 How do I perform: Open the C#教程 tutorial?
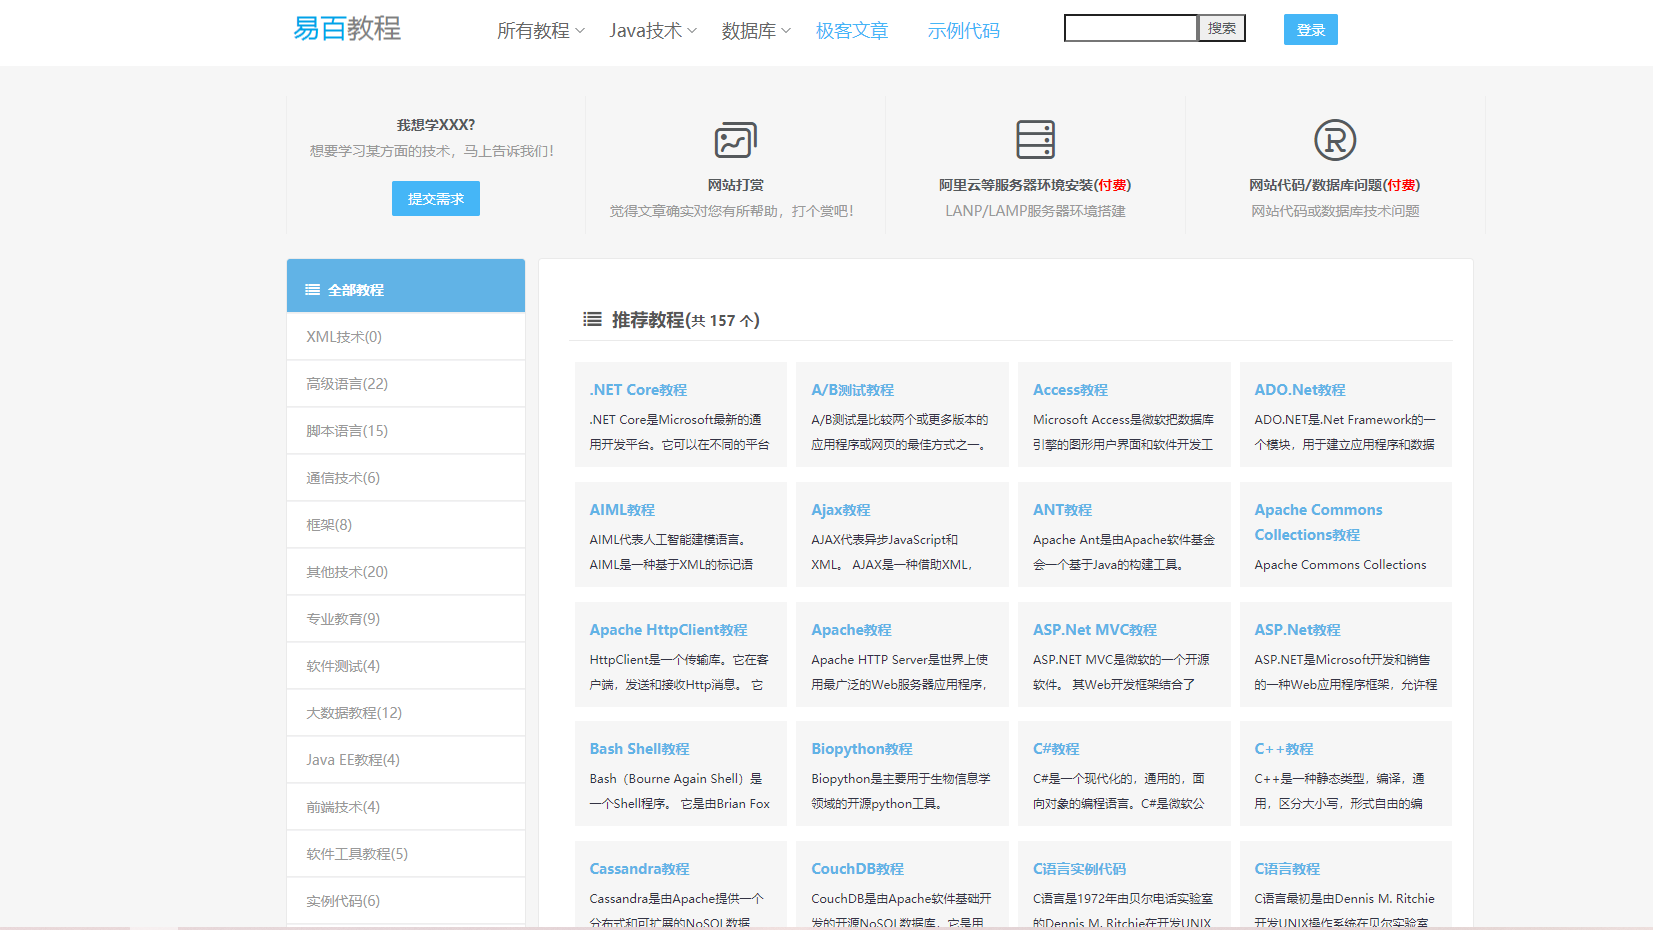click(1056, 749)
